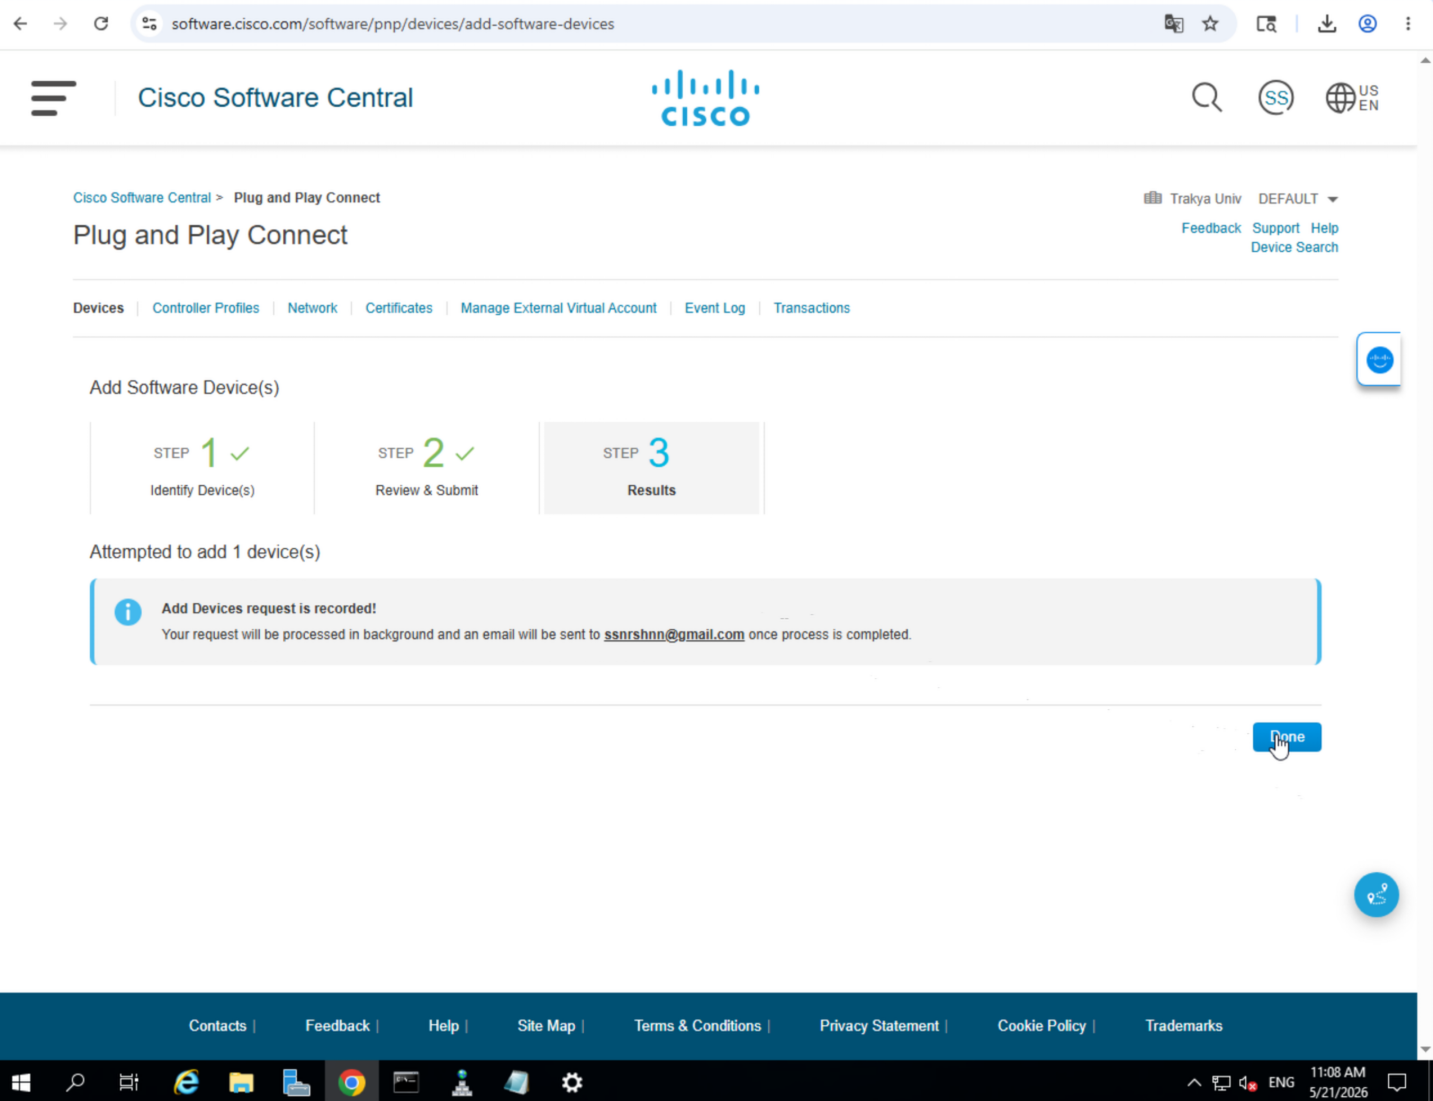This screenshot has width=1433, height=1101.
Task: Click the Done button
Action: 1286,737
